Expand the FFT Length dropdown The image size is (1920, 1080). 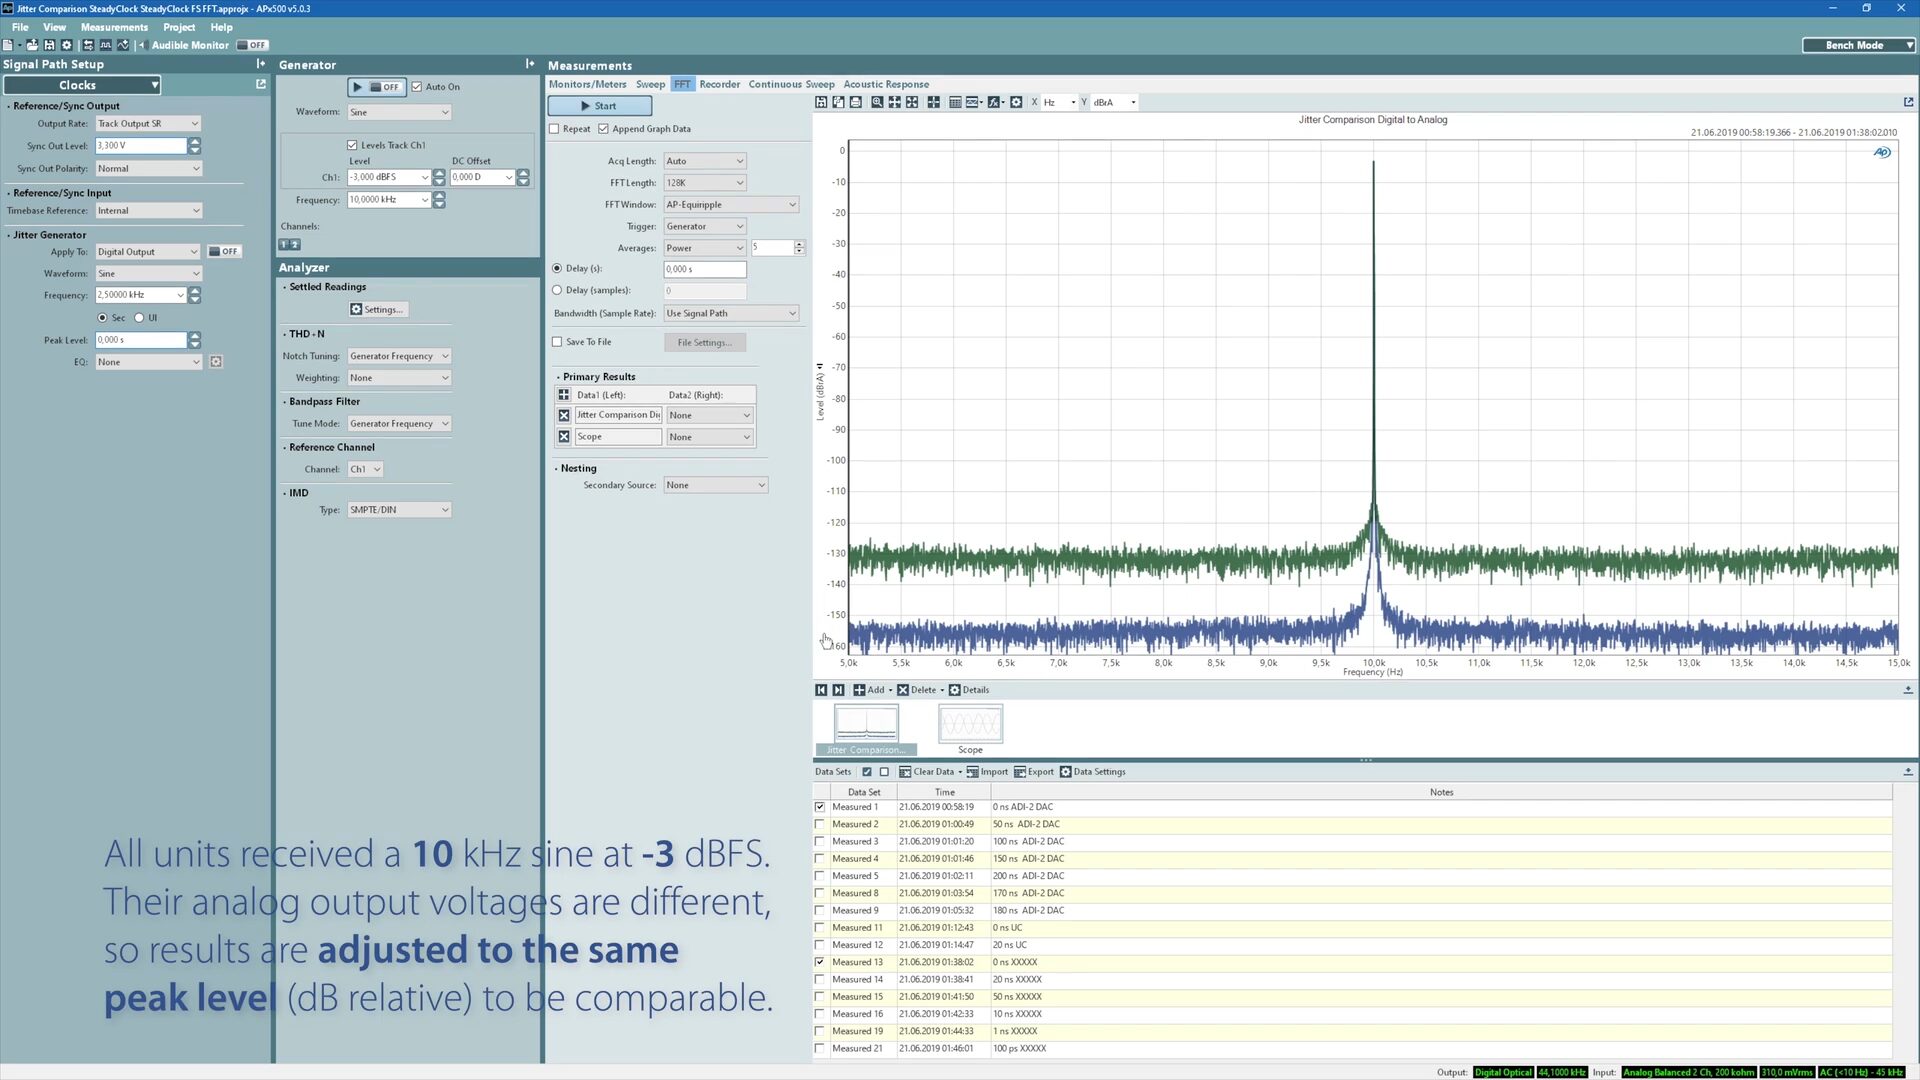coord(705,183)
